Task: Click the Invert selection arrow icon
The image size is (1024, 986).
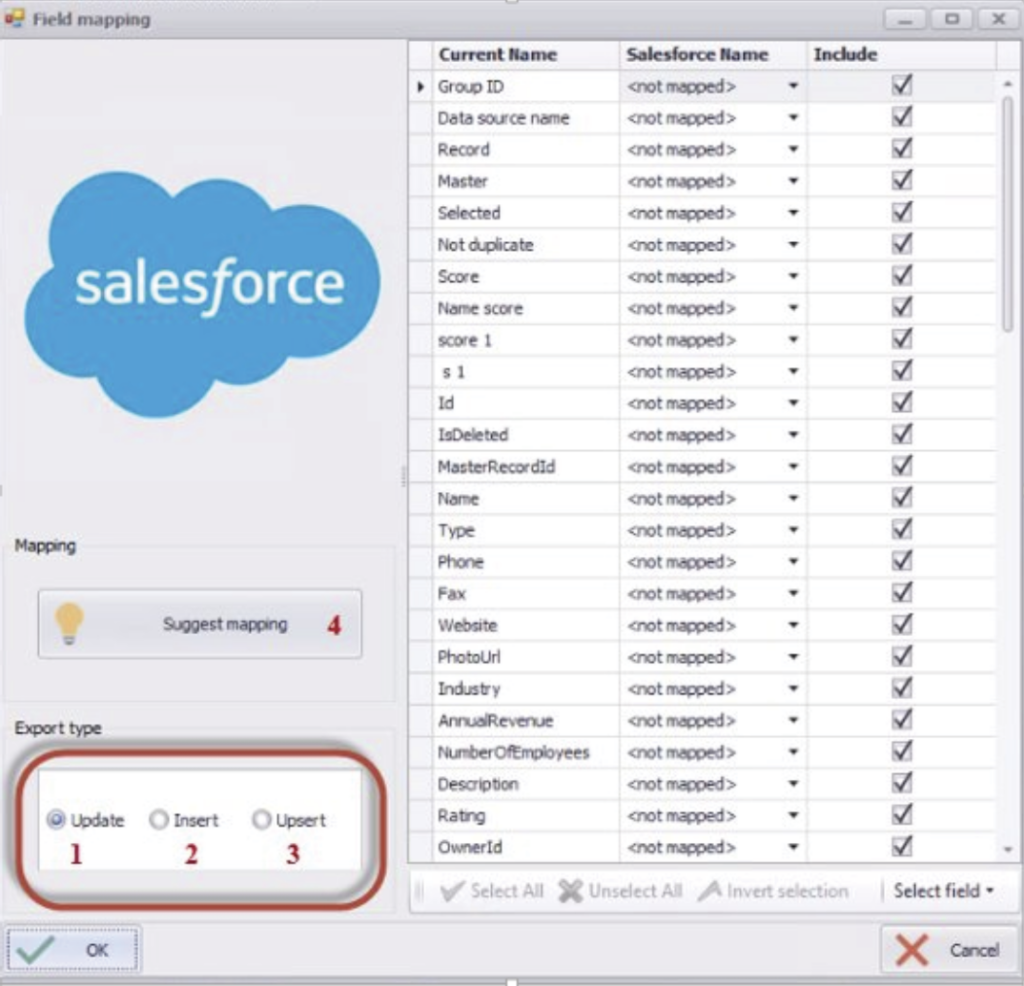Action: click(x=710, y=891)
